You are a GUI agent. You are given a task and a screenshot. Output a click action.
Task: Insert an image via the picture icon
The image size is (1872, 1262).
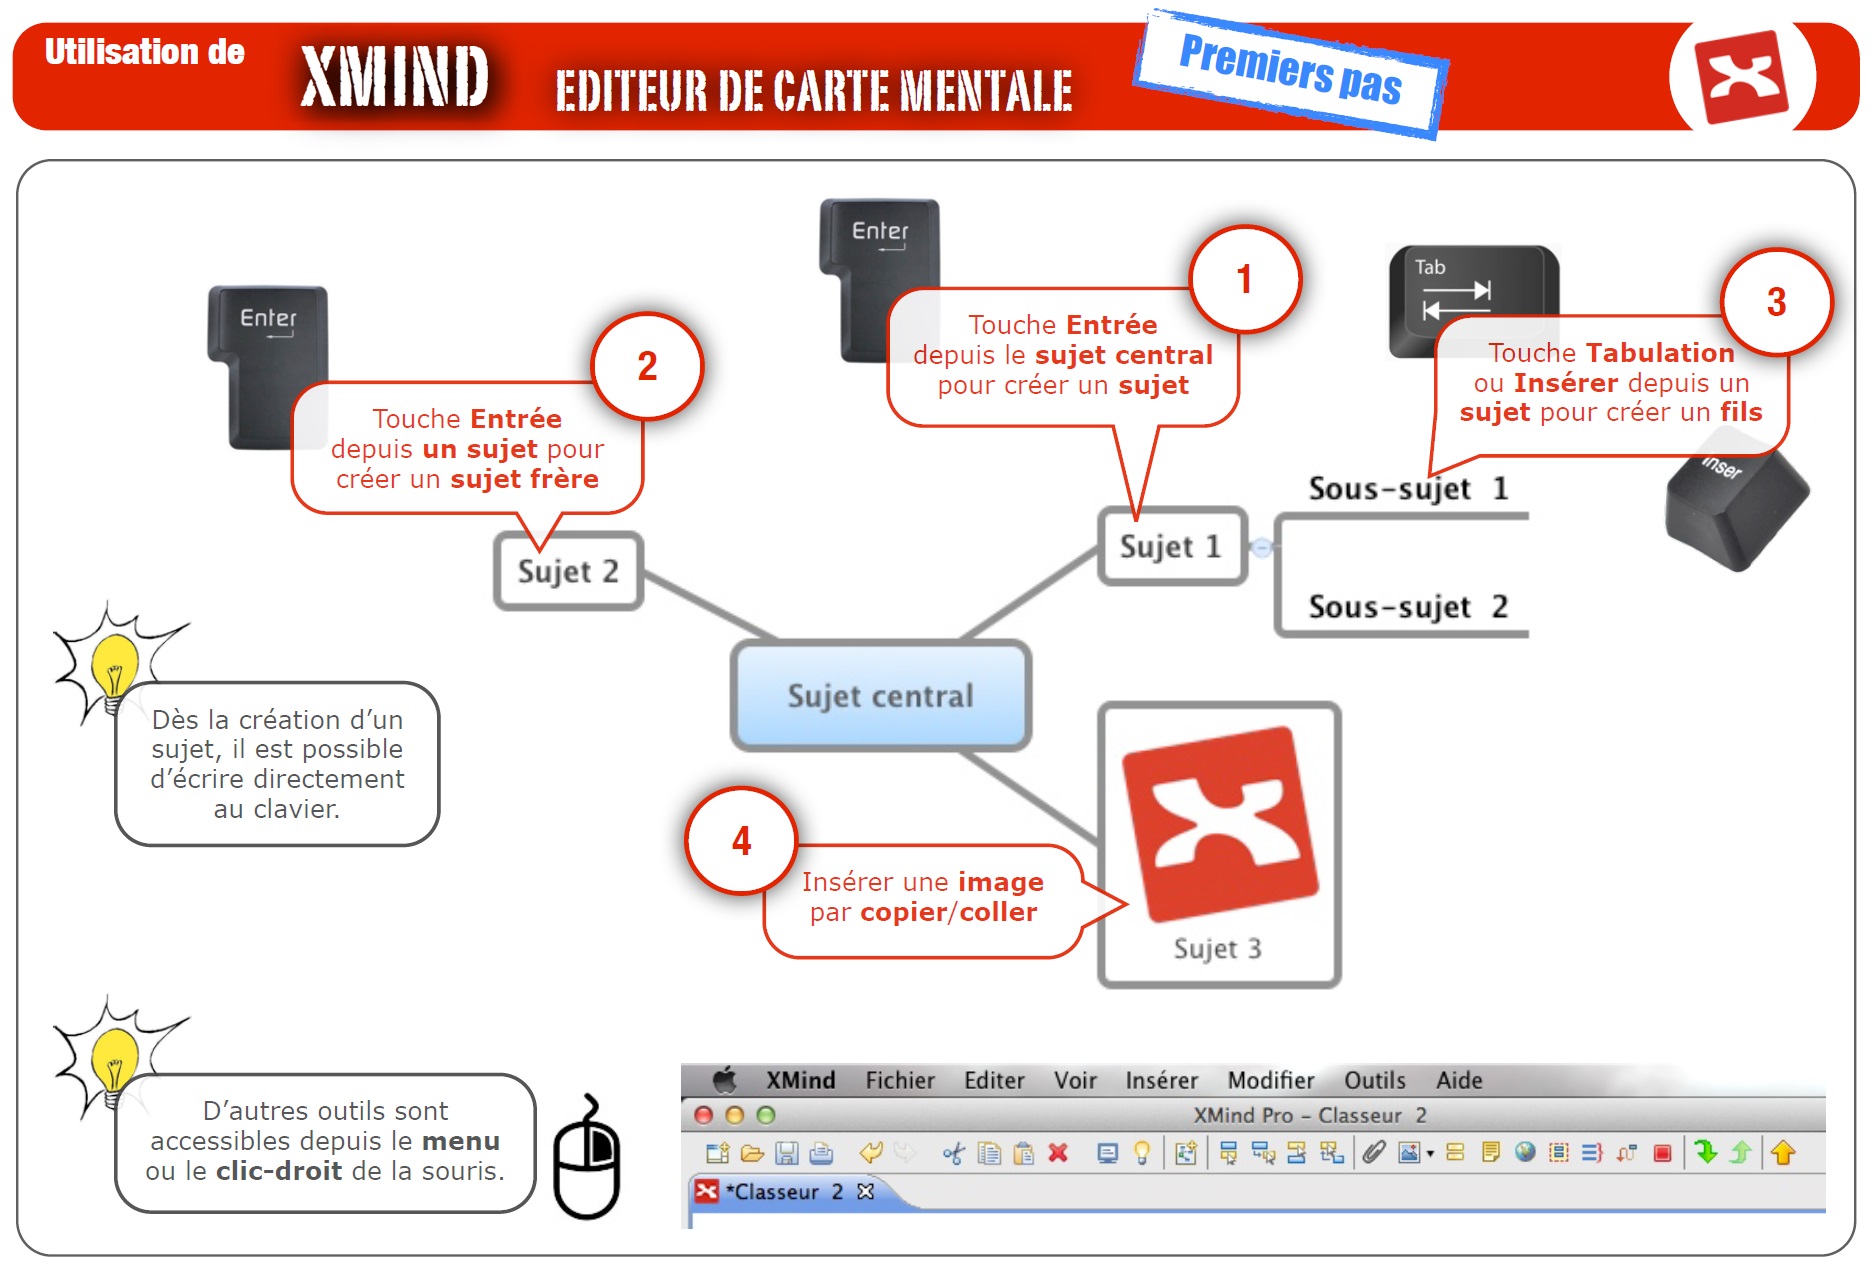tap(1409, 1153)
